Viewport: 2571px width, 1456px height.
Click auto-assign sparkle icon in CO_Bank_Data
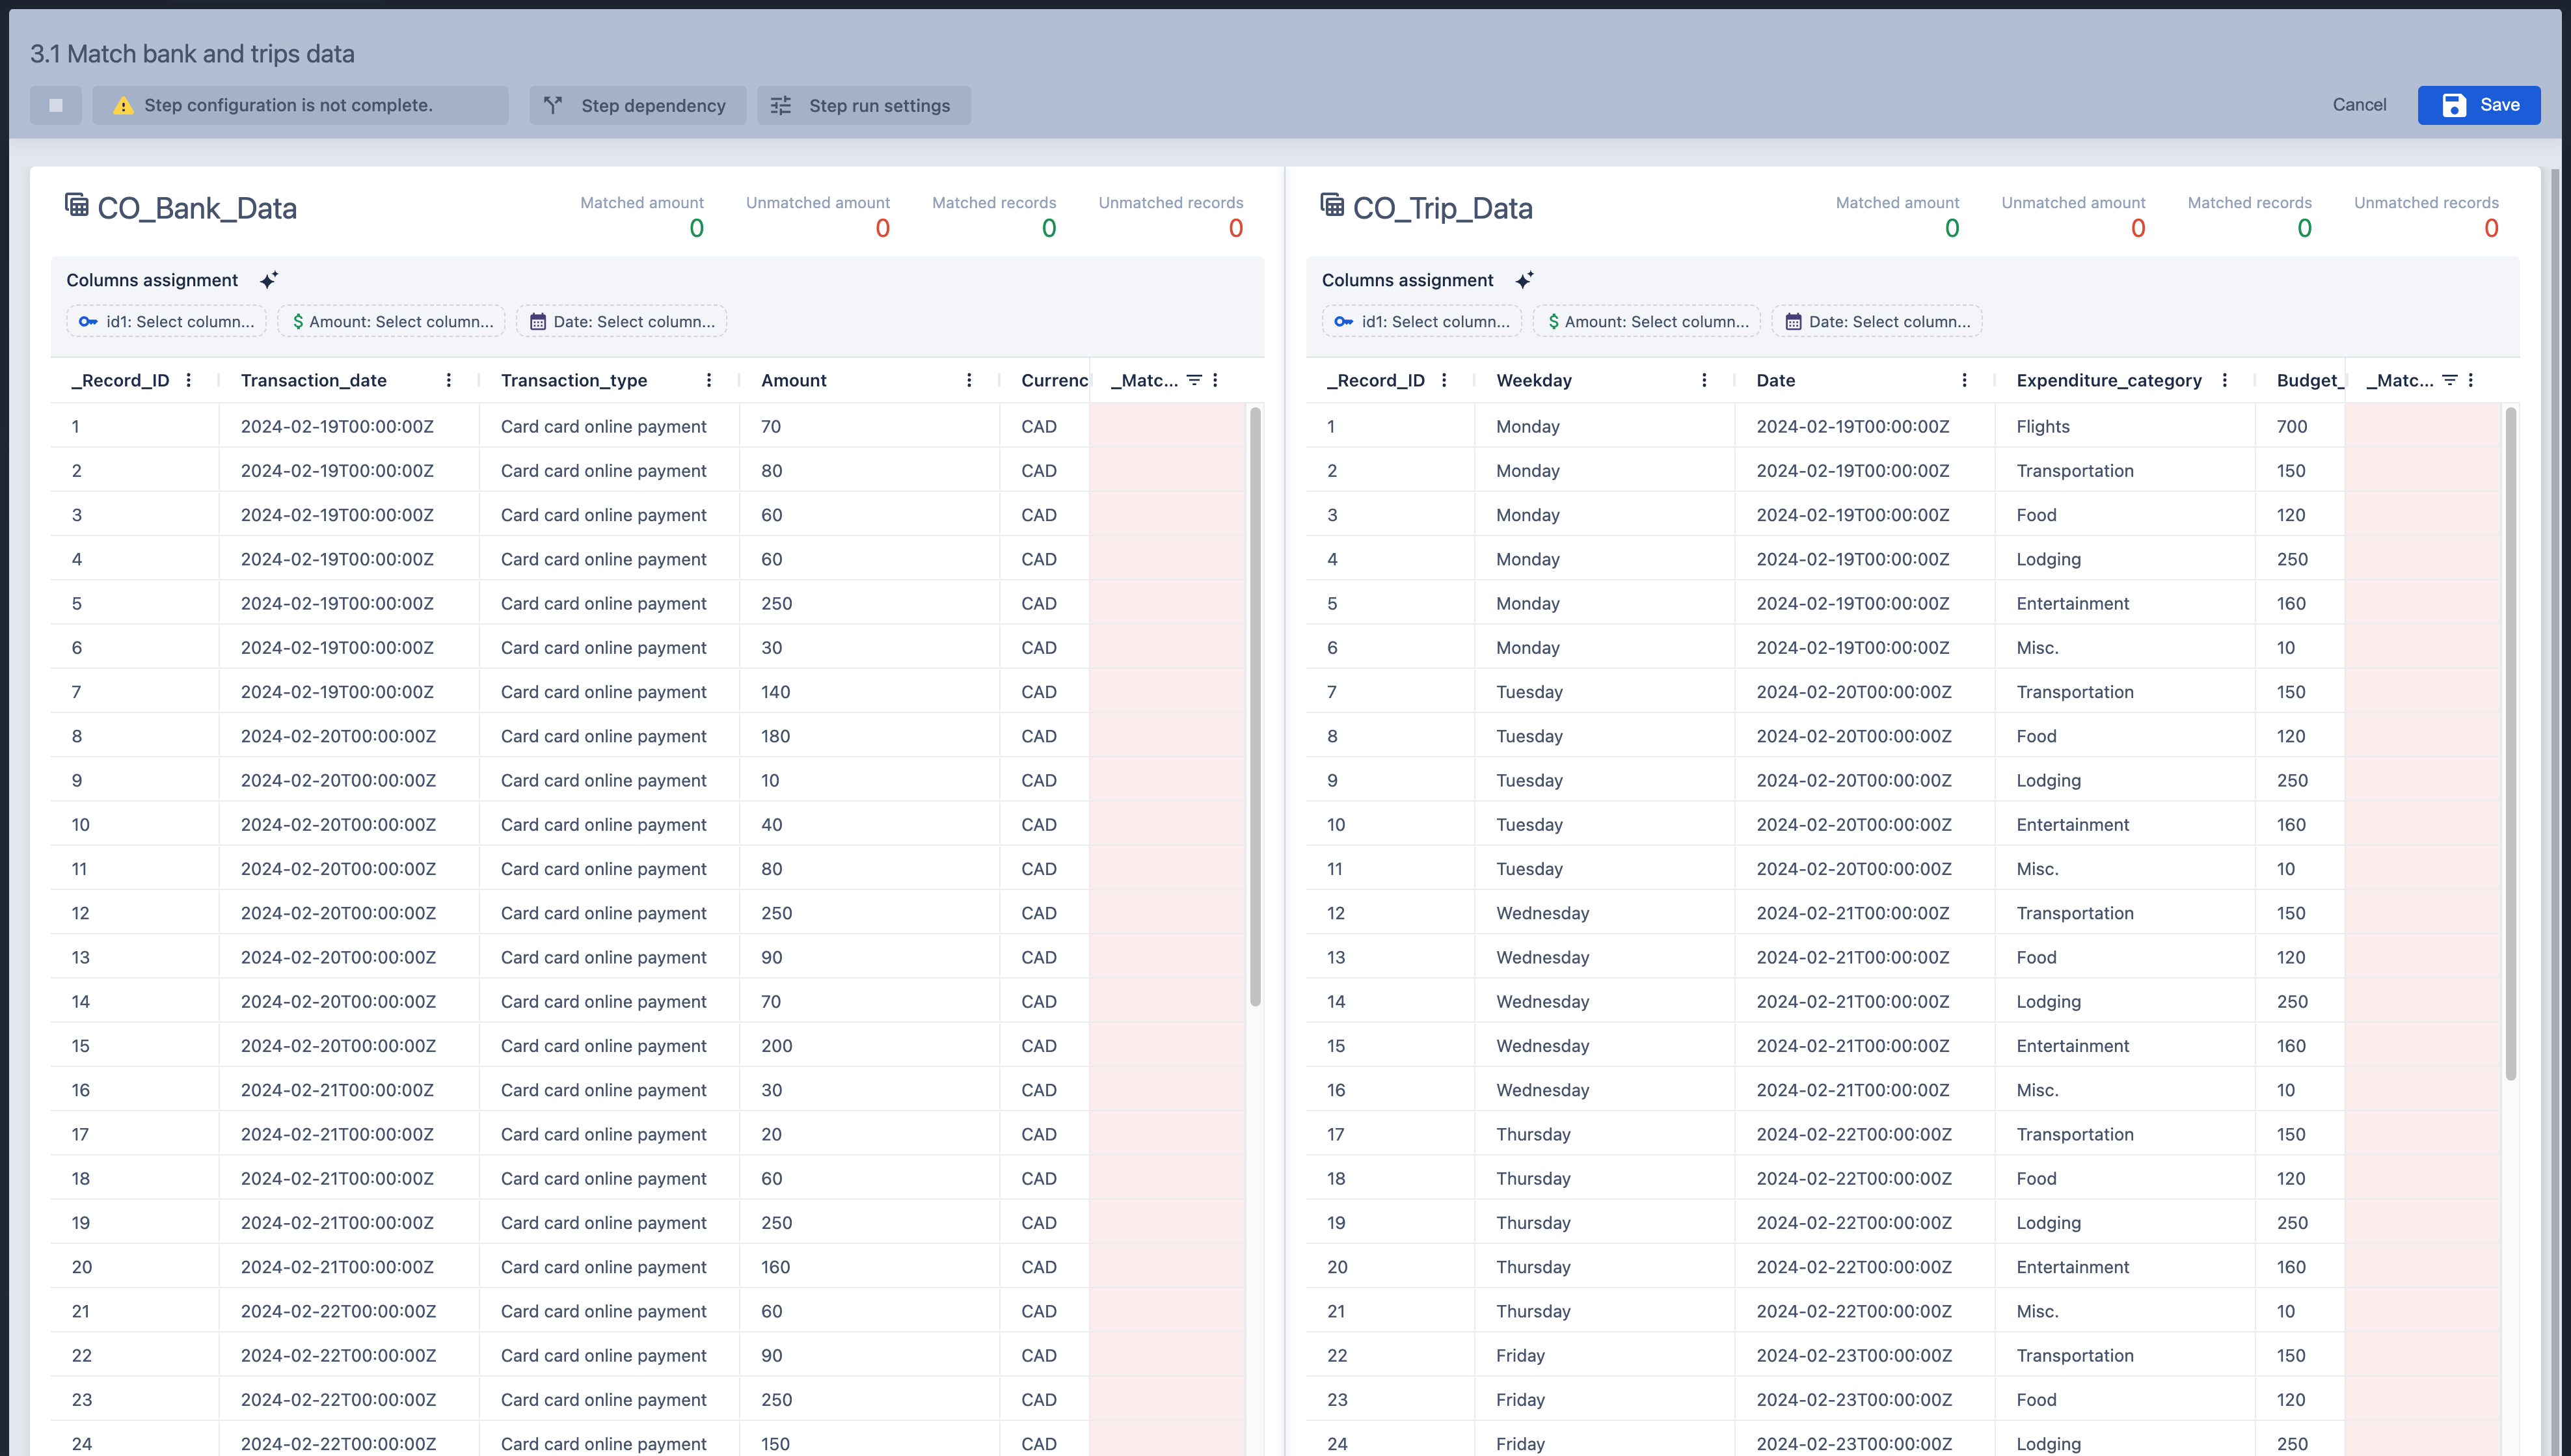pos(269,280)
